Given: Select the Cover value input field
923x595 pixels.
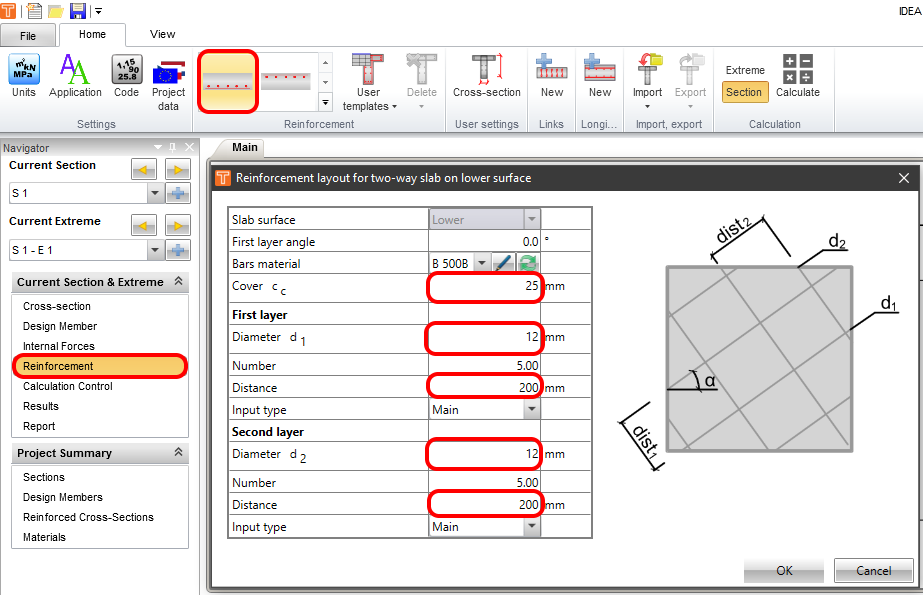Looking at the screenshot, I should tap(485, 287).
